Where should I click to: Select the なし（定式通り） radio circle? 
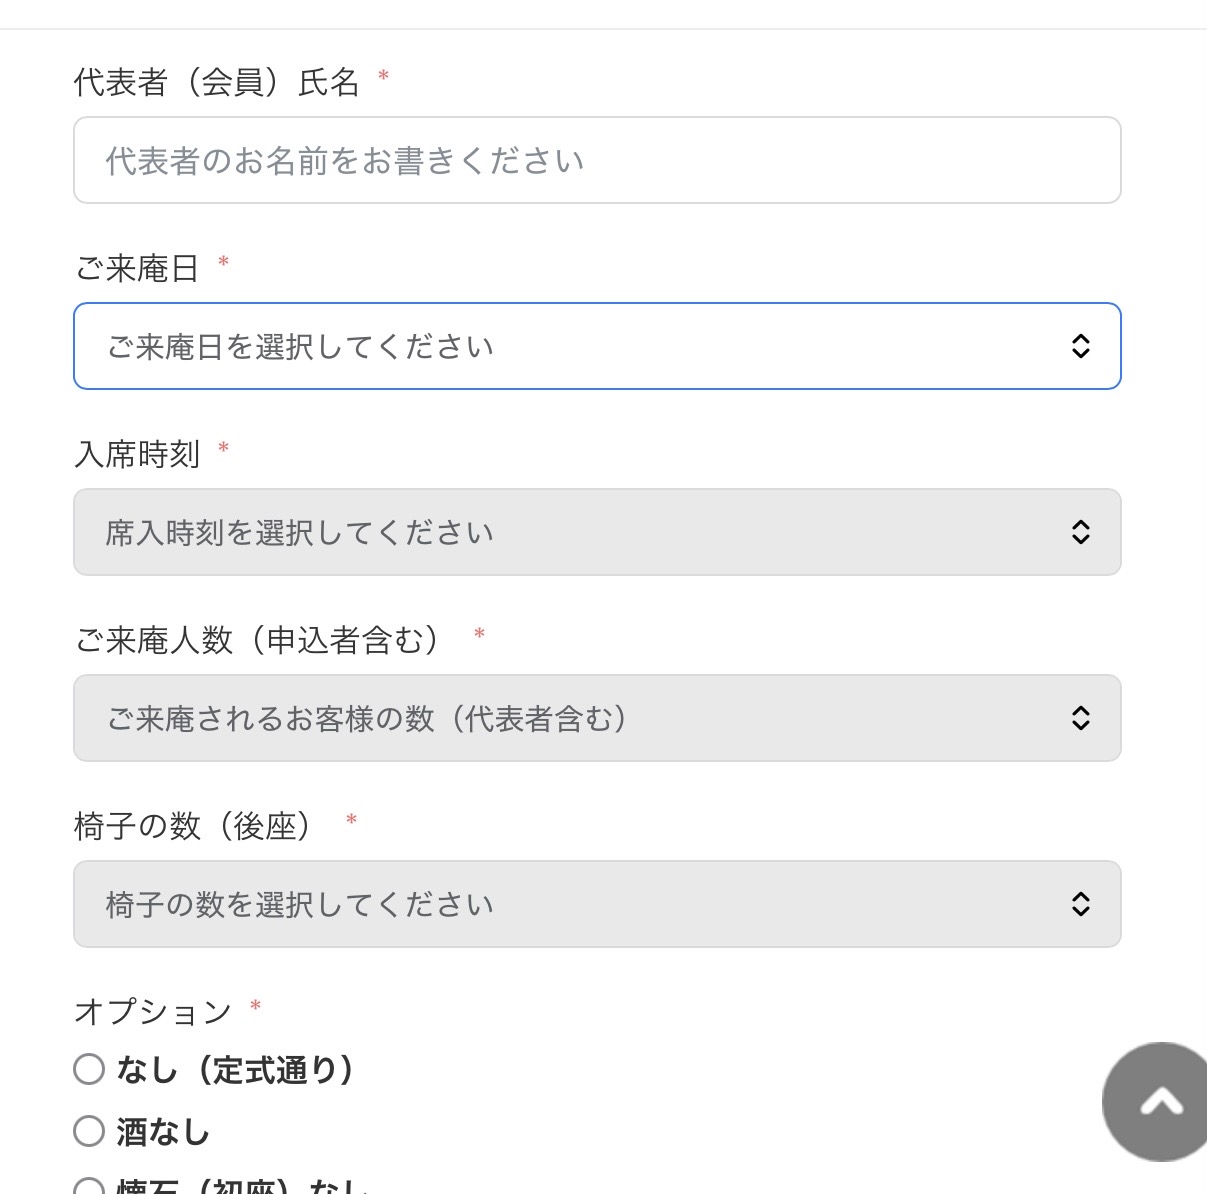point(89,1069)
